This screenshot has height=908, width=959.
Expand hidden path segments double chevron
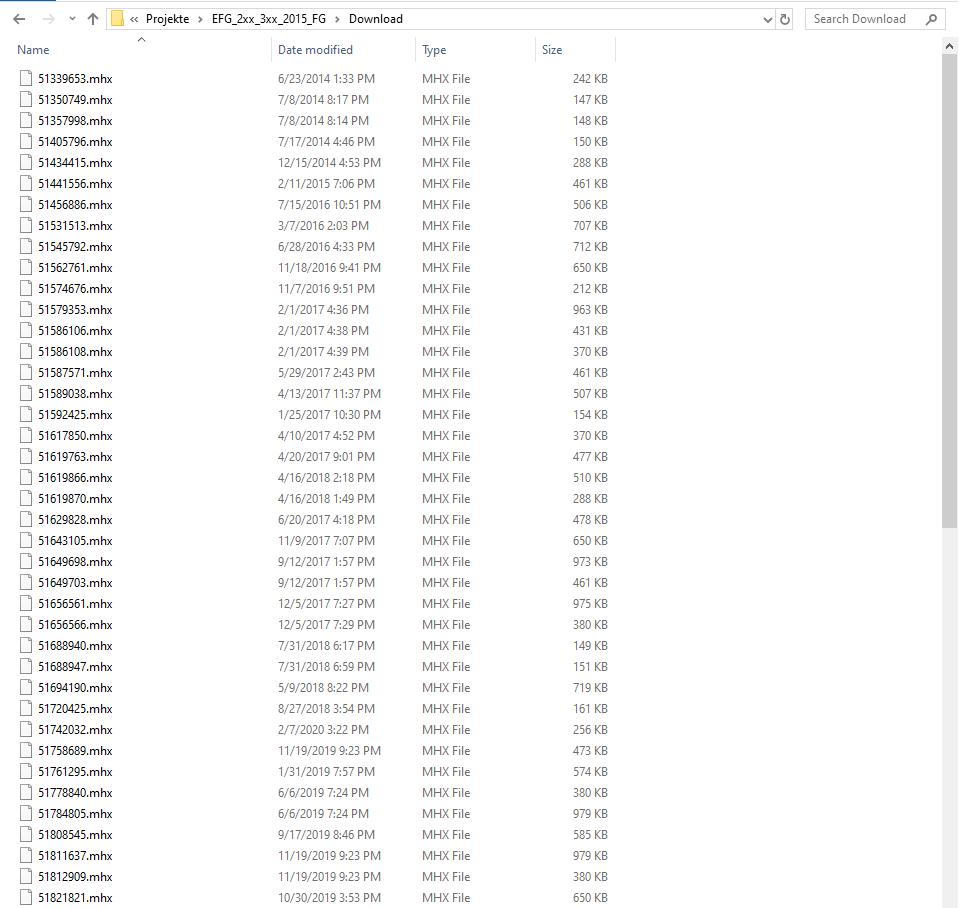[x=134, y=19]
